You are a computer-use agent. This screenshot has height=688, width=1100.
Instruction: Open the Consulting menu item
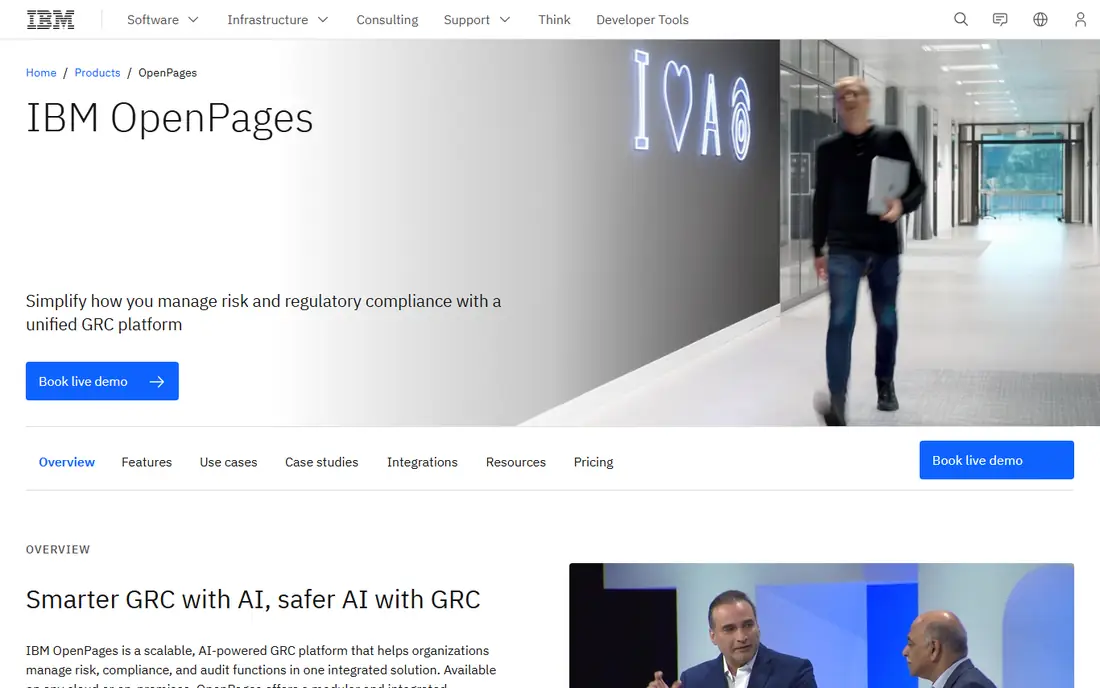[x=387, y=20]
